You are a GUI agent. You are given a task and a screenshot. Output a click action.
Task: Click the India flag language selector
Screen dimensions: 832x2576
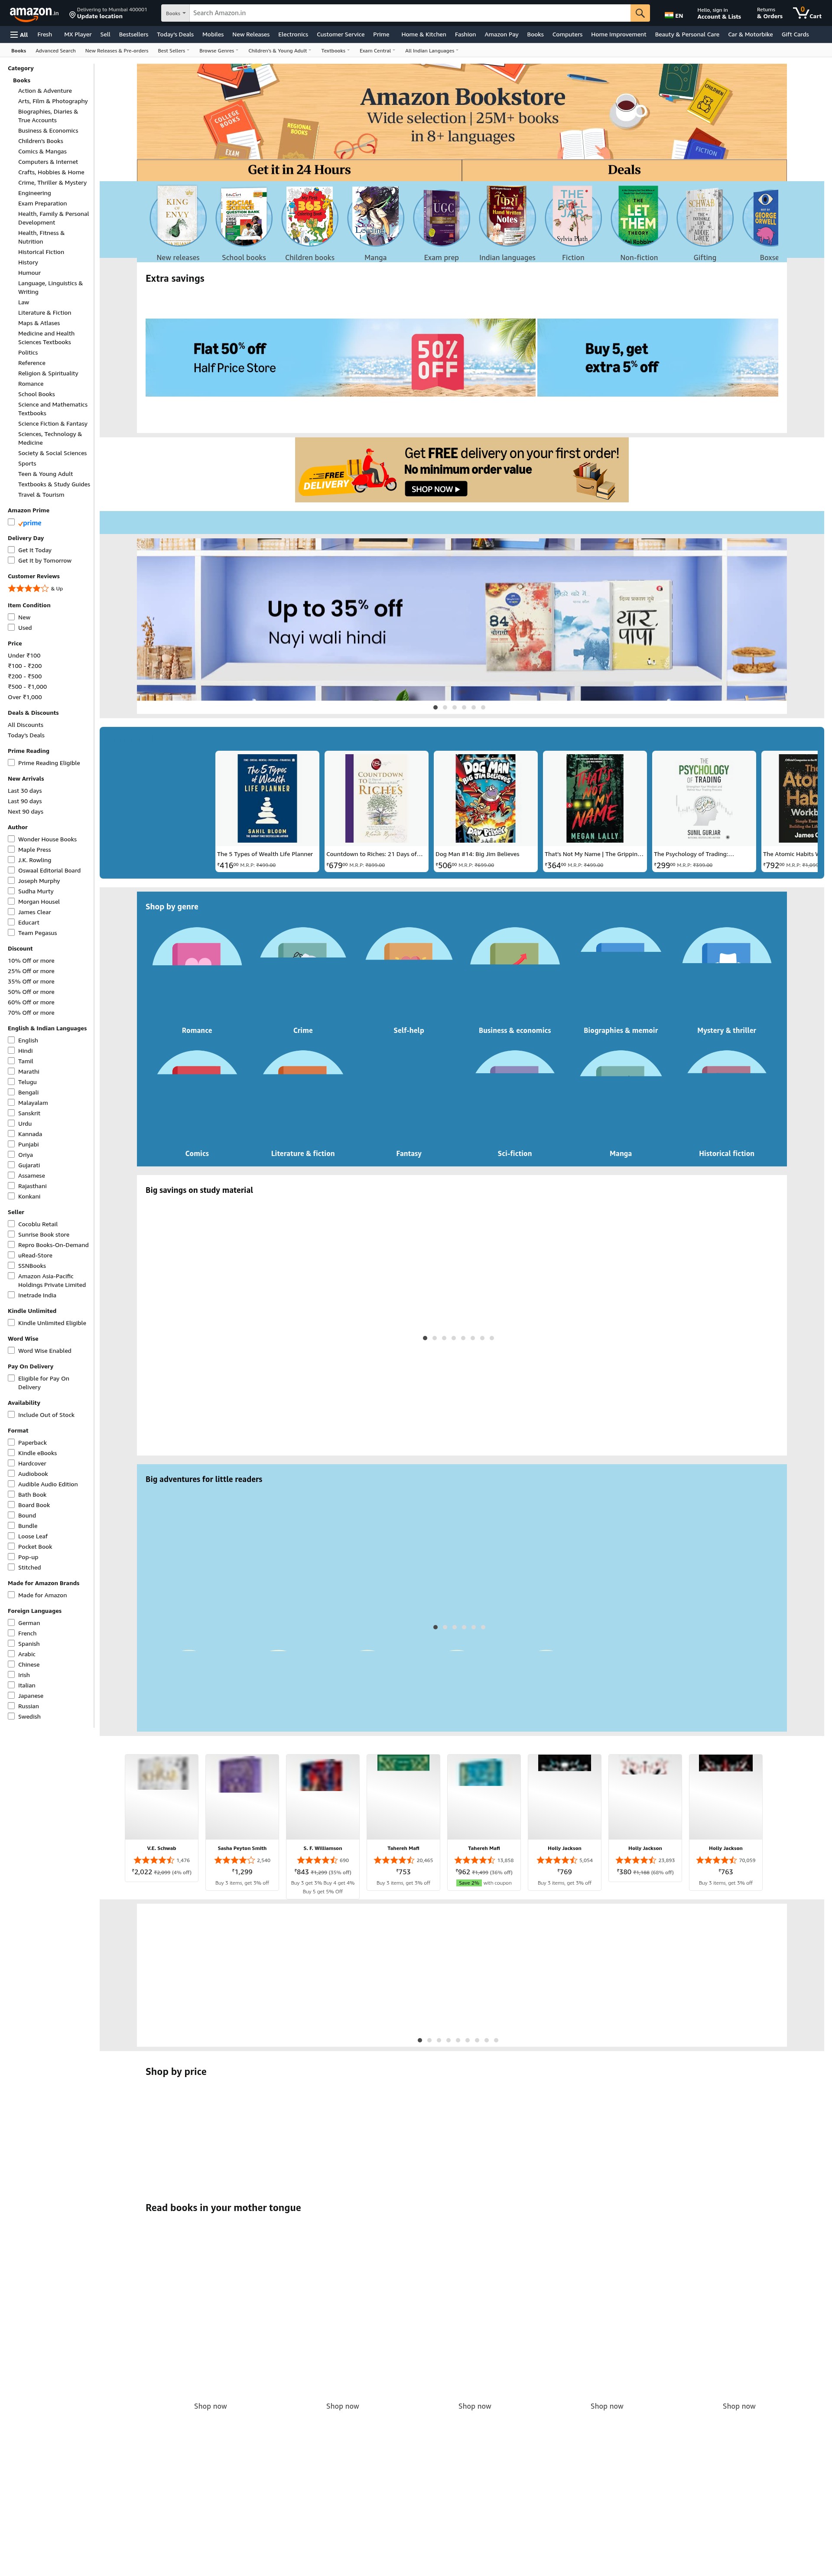coord(674,15)
